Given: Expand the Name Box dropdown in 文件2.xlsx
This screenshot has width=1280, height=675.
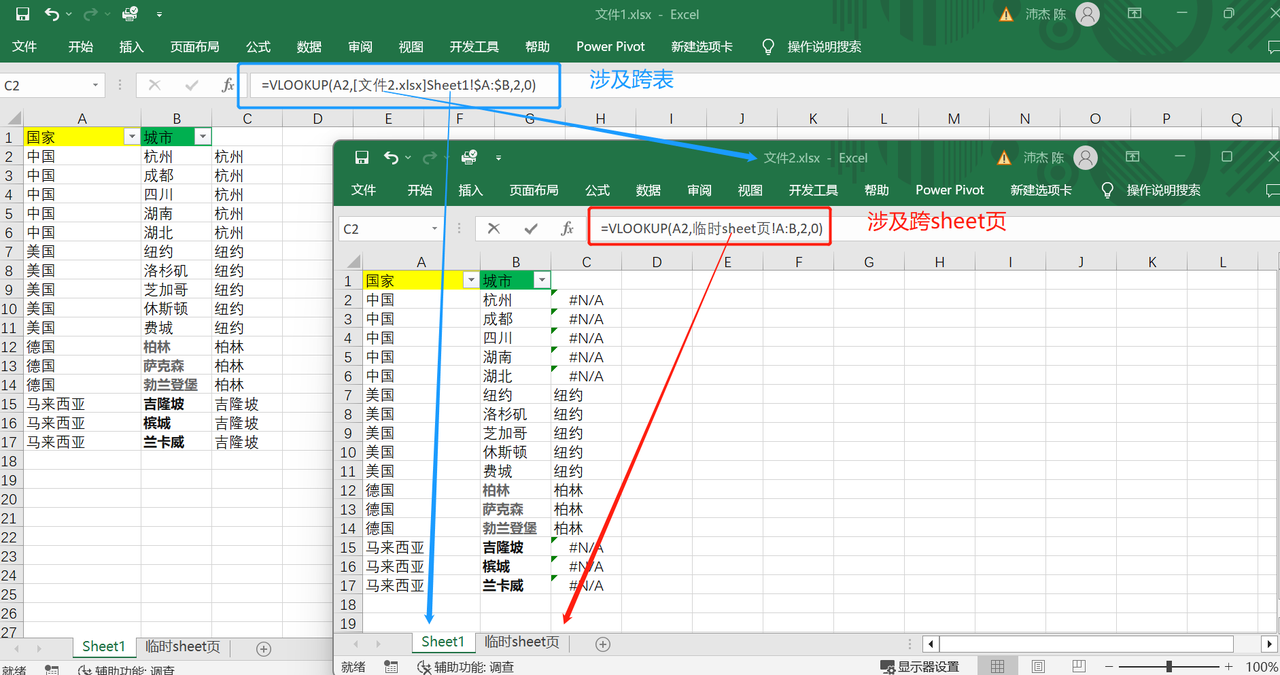Looking at the screenshot, I should click(x=435, y=229).
